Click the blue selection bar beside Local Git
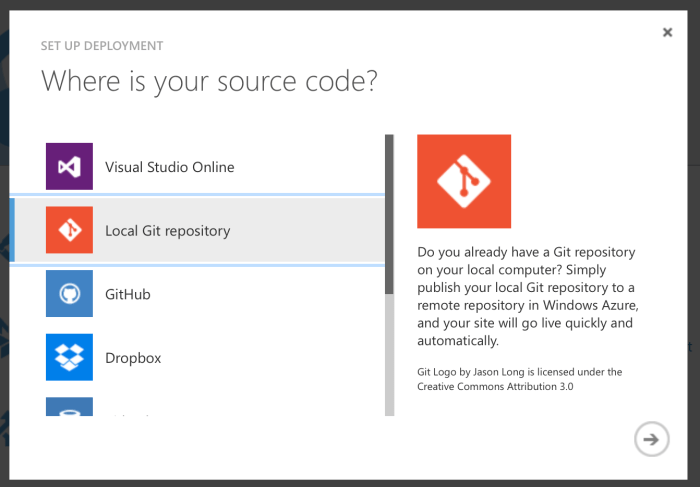 click(13, 231)
